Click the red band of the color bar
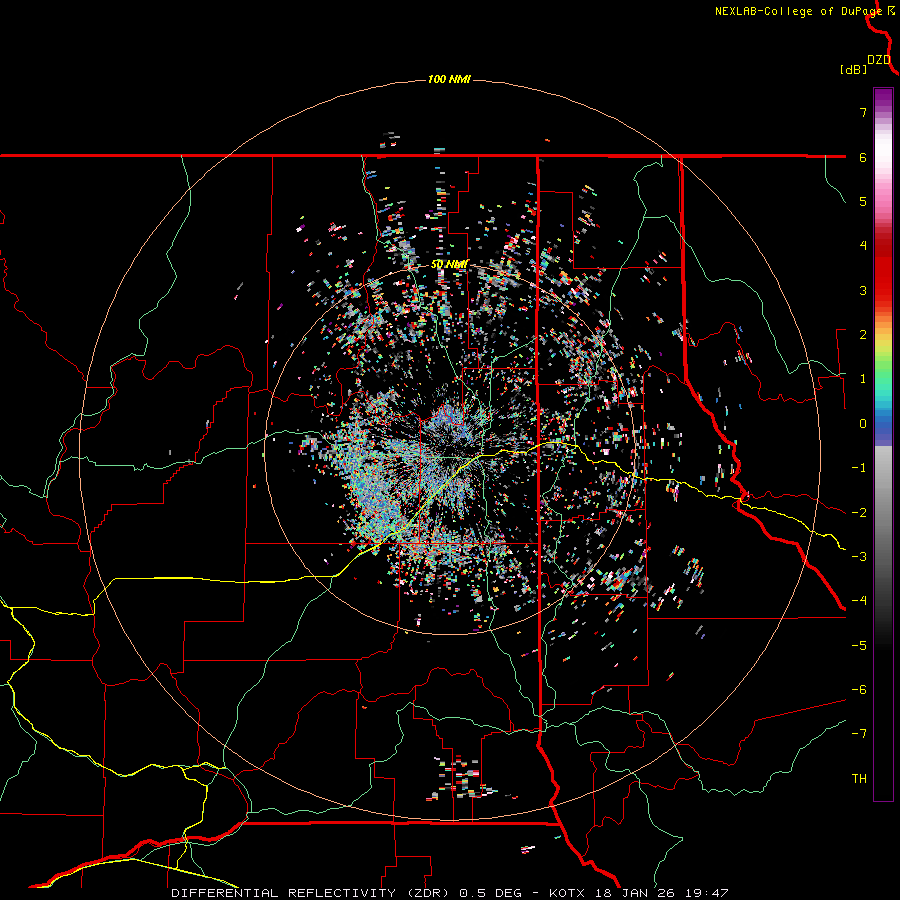 coord(883,270)
